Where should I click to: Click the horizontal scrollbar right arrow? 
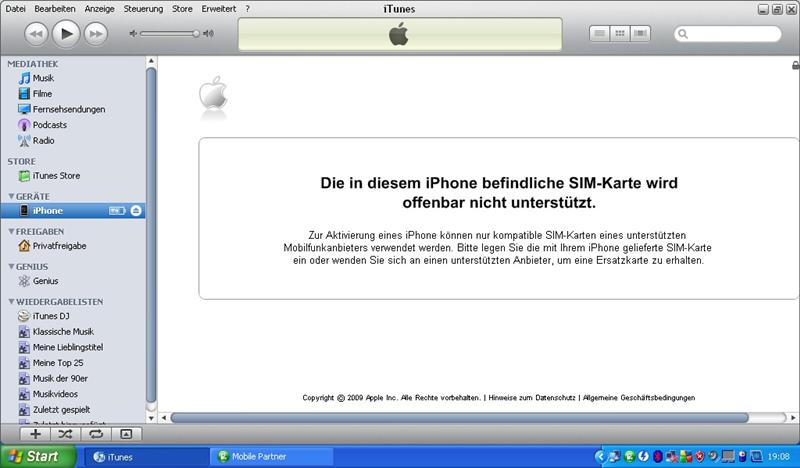pyautogui.click(x=793, y=418)
